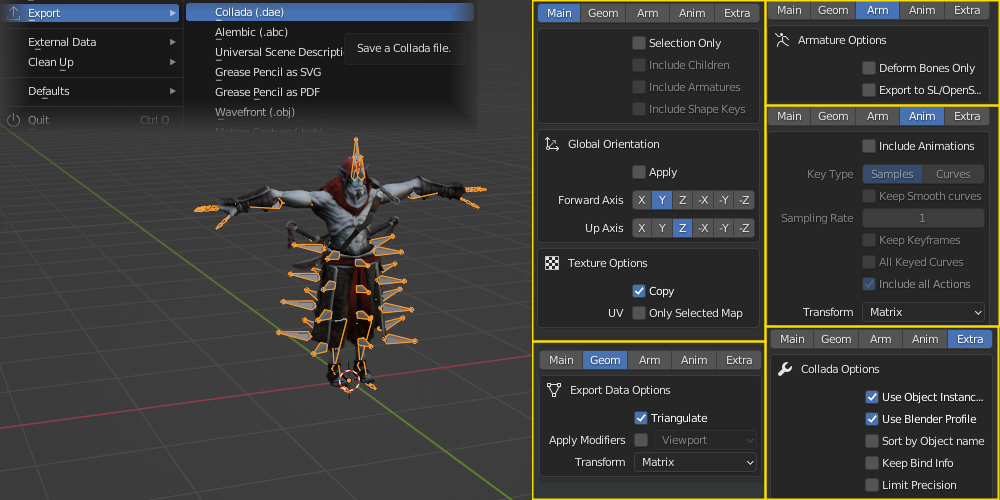Screen dimensions: 1000x500
Task: Click the Texture Options checkerboard icon
Action: tap(552, 263)
